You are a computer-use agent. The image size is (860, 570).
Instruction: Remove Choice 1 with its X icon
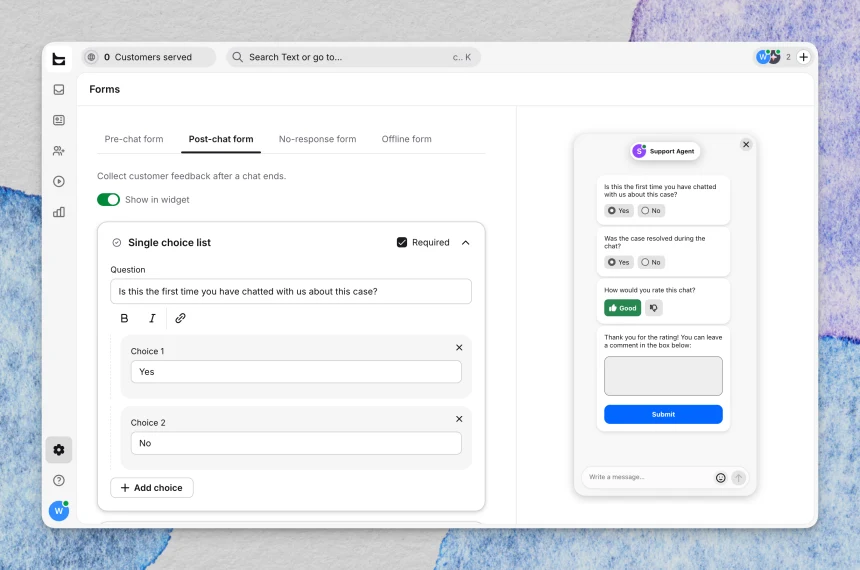(459, 348)
